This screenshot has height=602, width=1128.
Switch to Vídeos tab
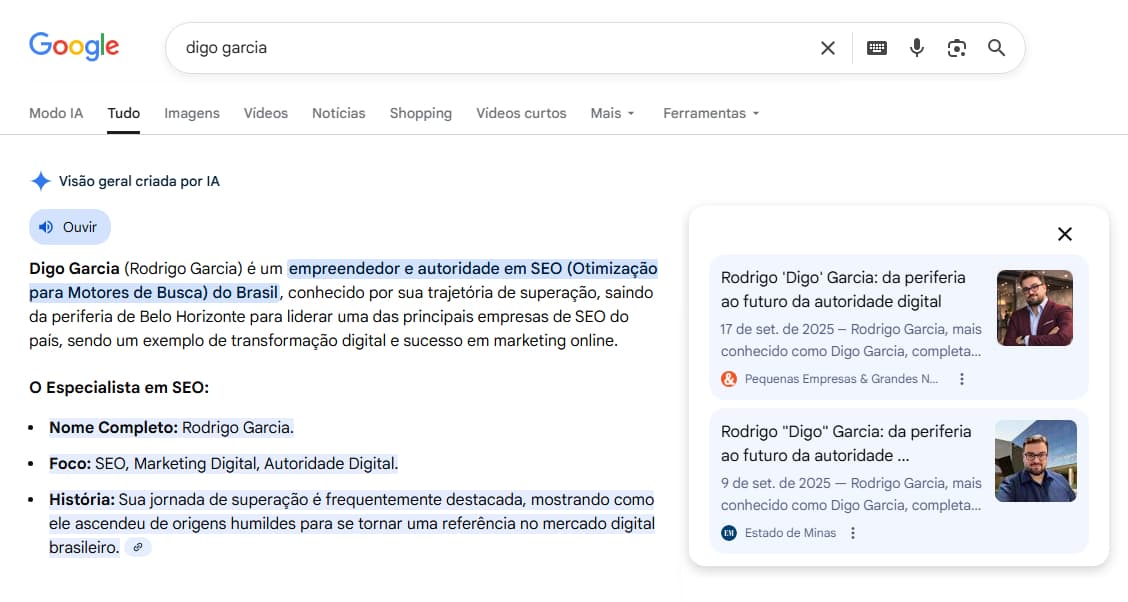coord(265,114)
